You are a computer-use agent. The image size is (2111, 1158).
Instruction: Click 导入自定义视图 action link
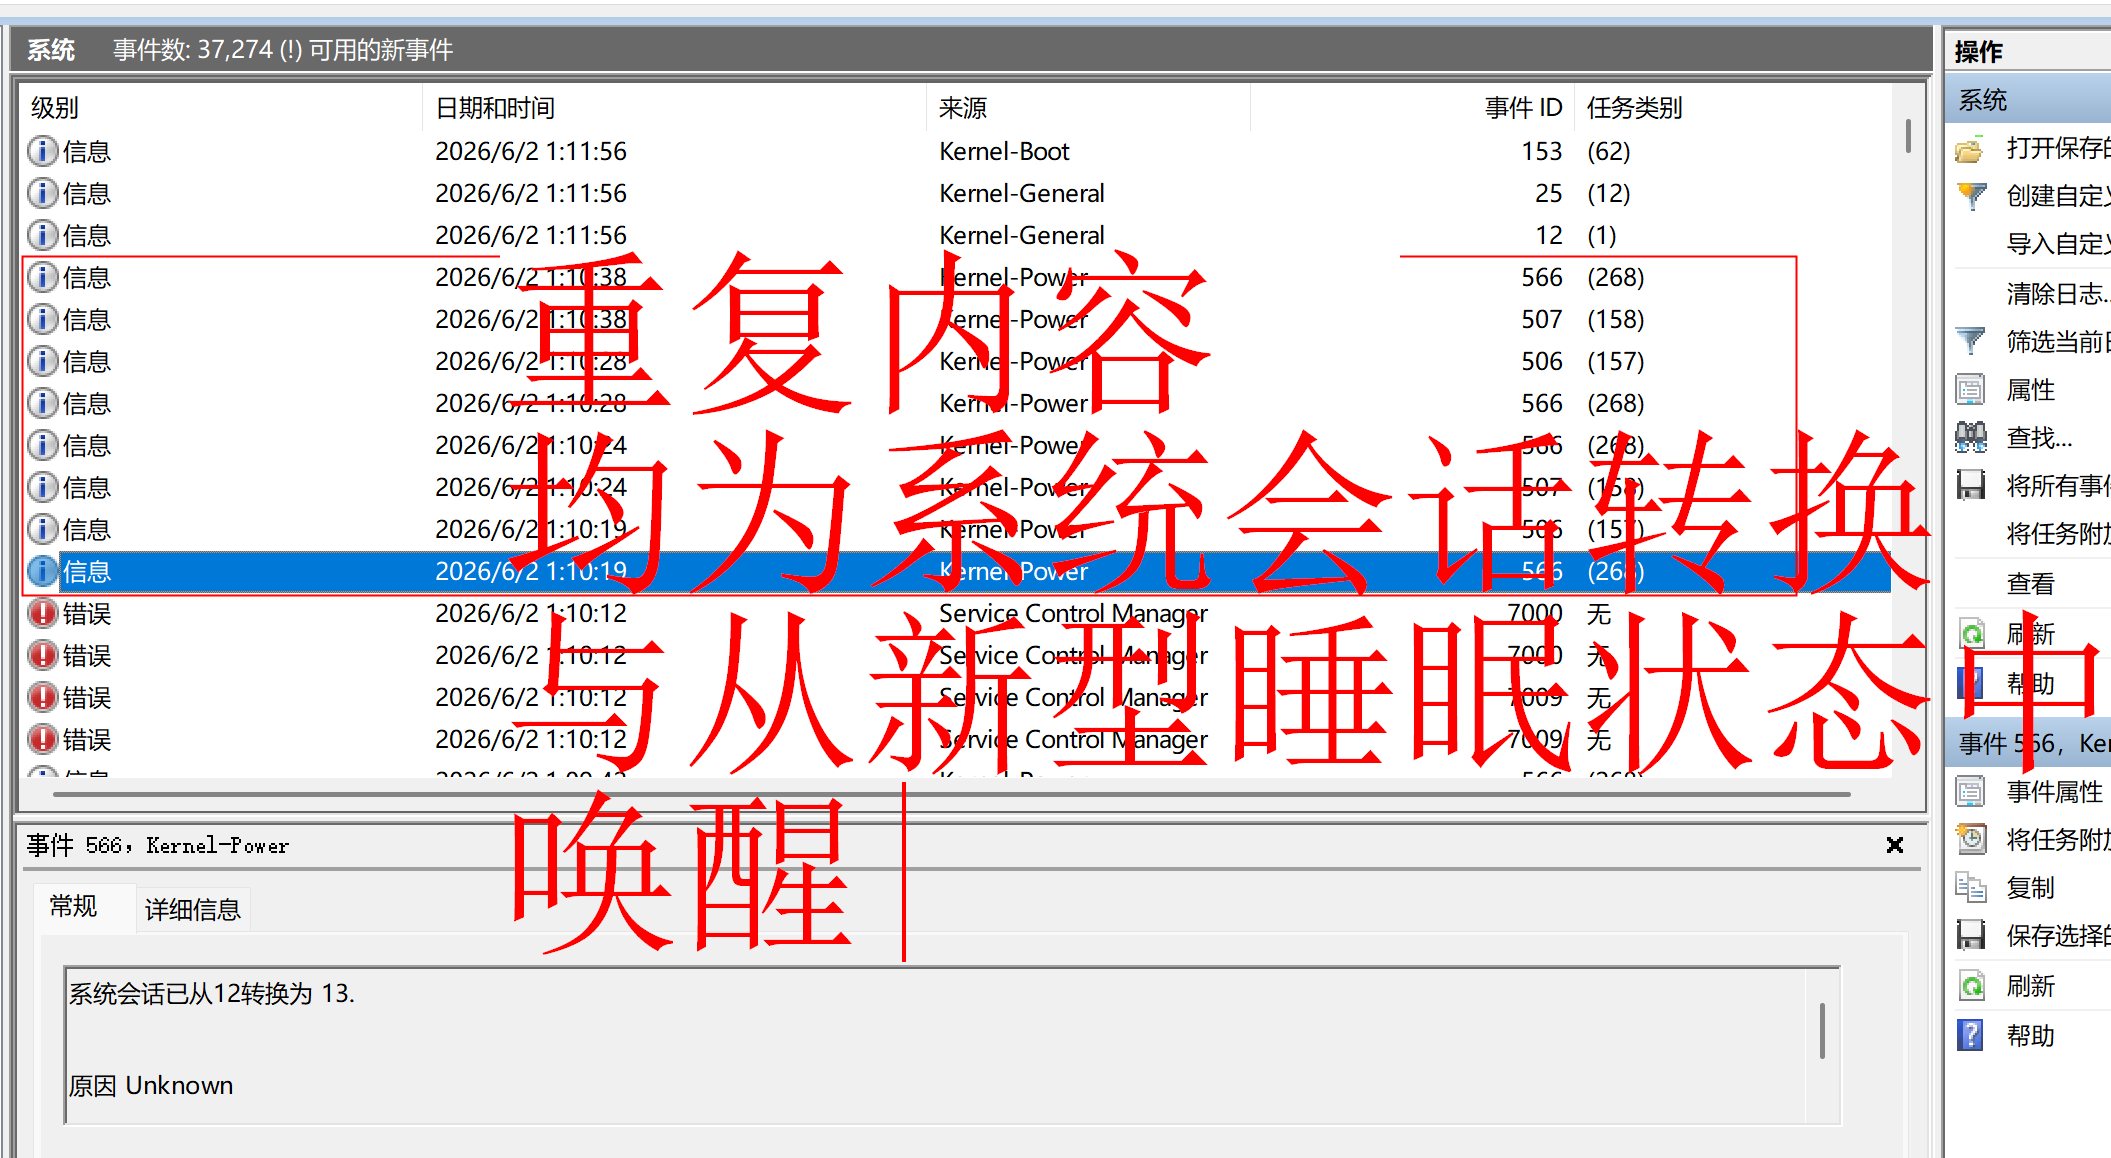pos(2057,244)
